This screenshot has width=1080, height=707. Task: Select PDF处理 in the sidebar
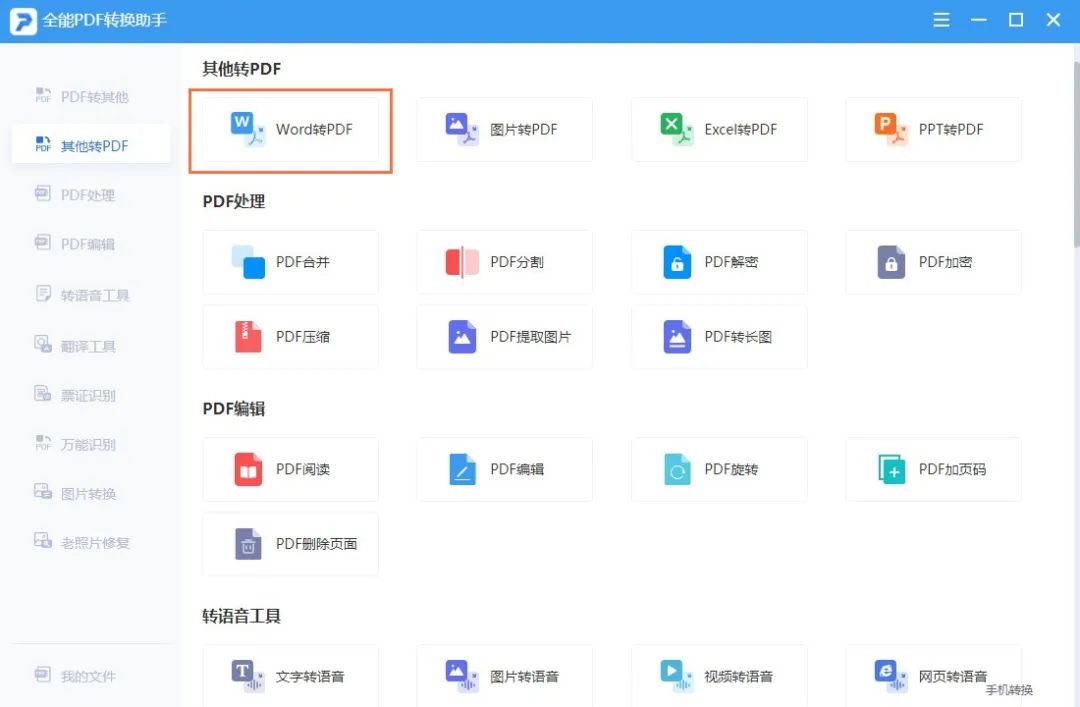(91, 195)
